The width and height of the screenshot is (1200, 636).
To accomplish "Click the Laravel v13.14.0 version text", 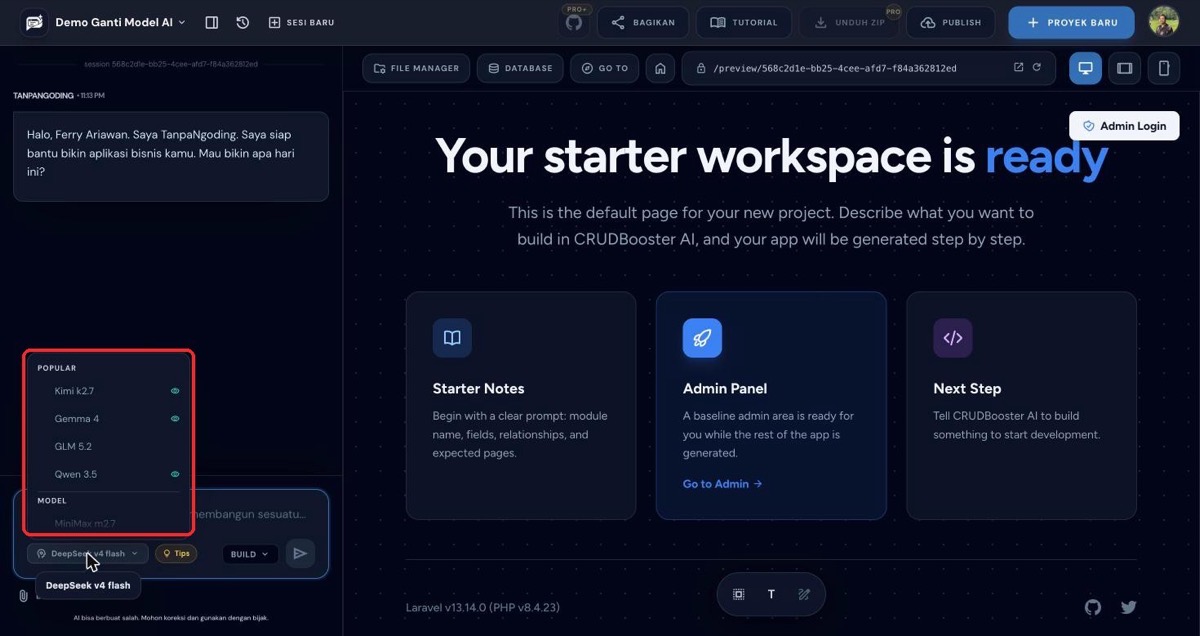I will tap(483, 607).
